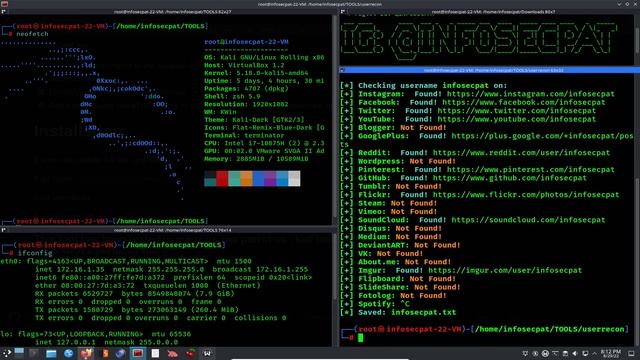The image size is (640, 360).
Task: Click the green cursor at the userrecon prompt
Action: [x=360, y=338]
